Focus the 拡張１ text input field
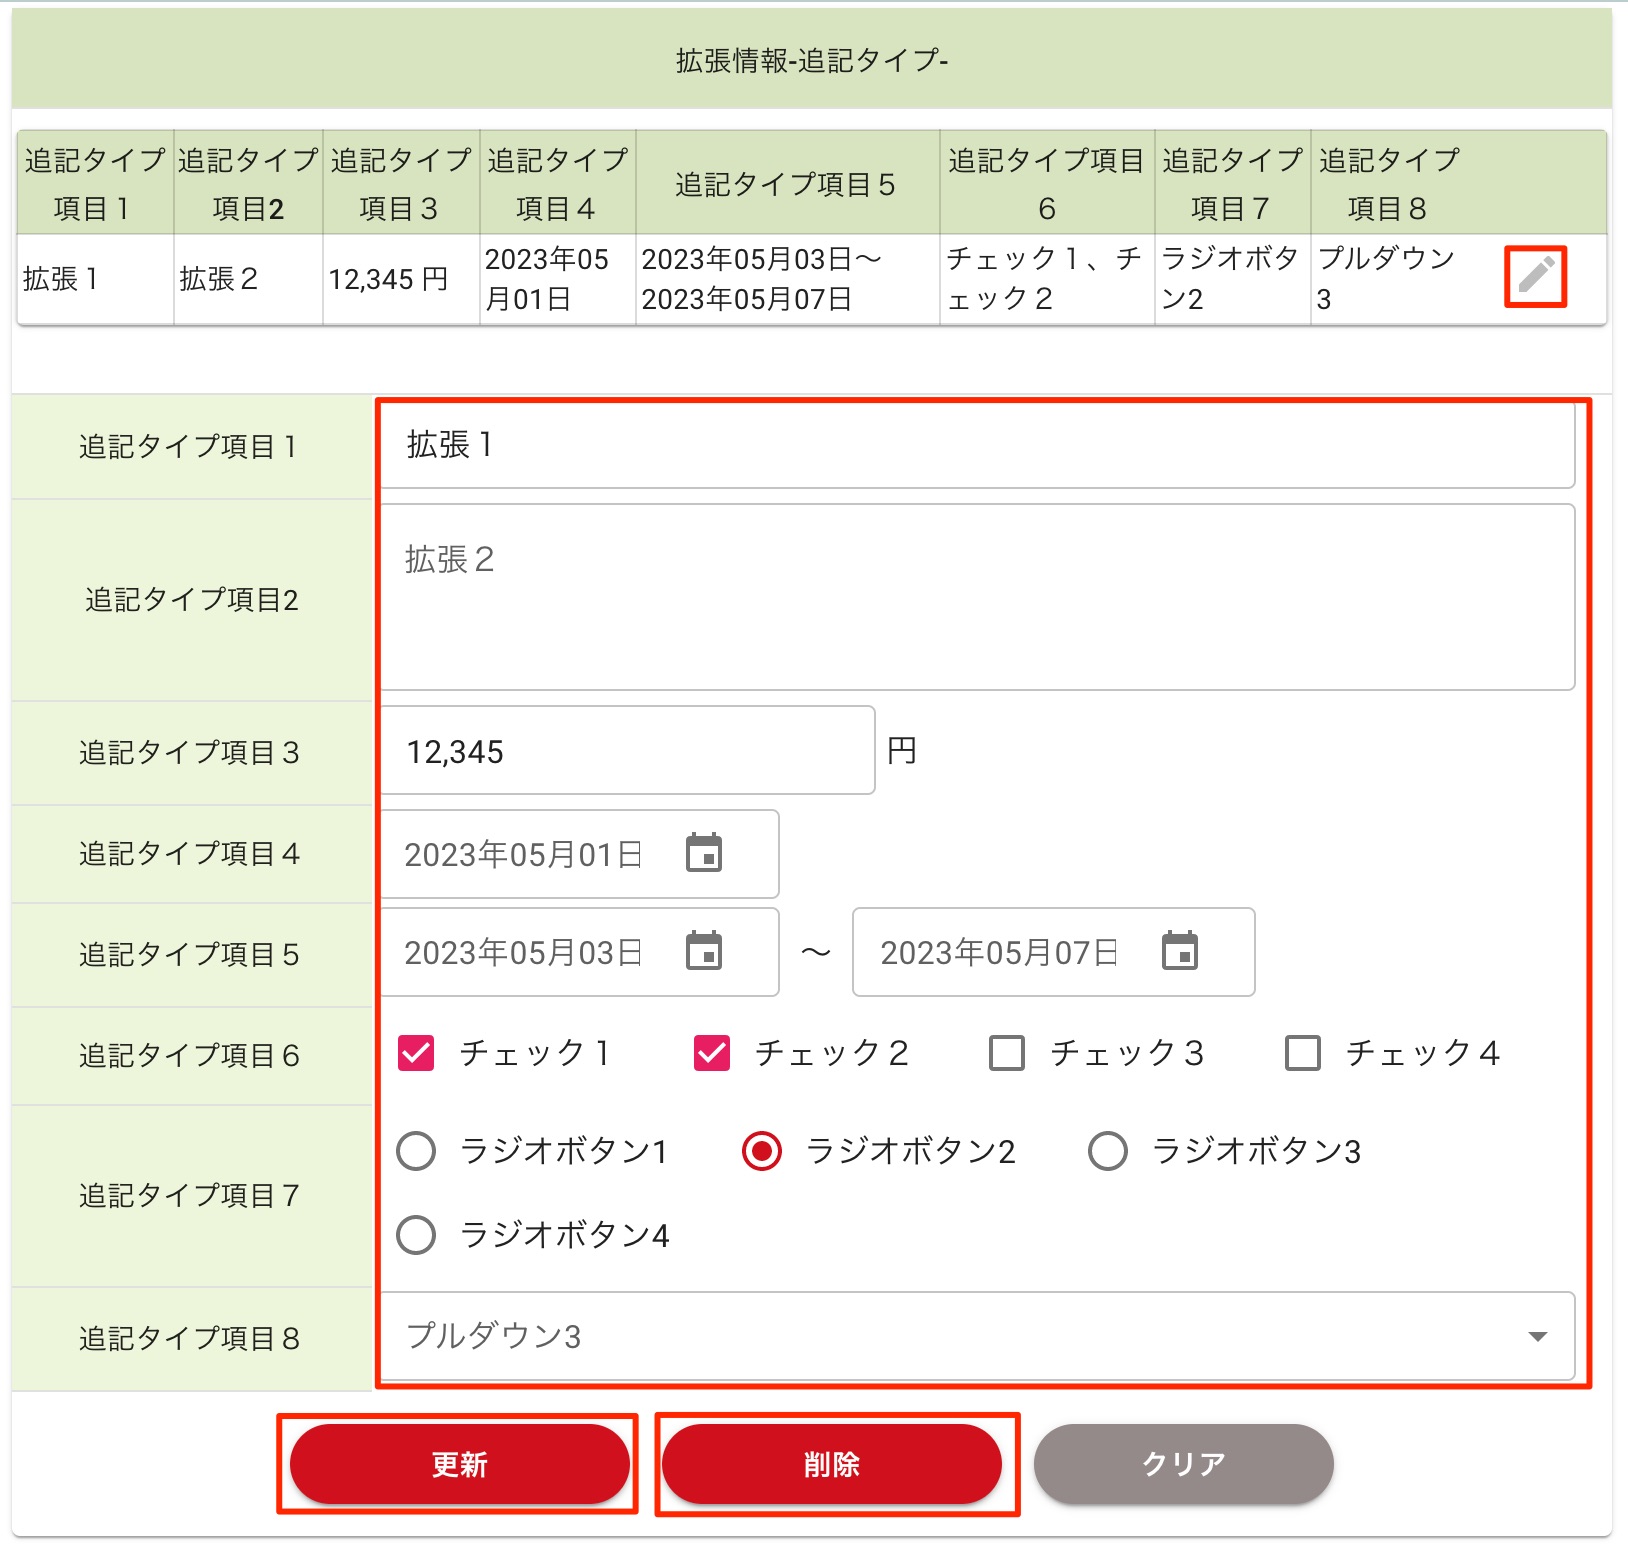The height and width of the screenshot is (1552, 1628). point(976,445)
